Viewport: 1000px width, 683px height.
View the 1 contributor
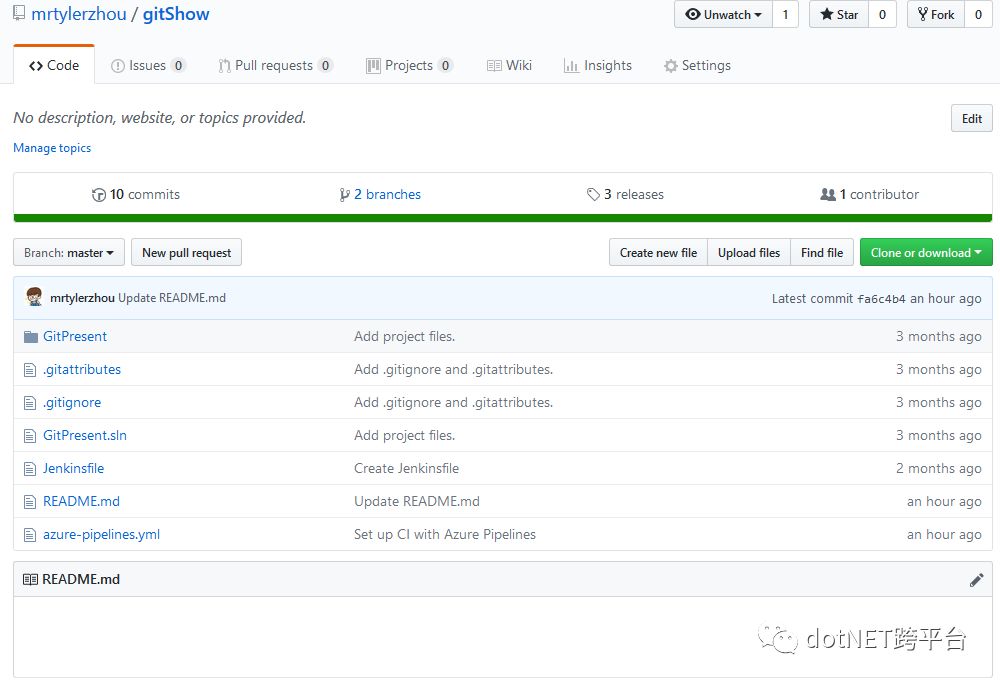point(870,195)
